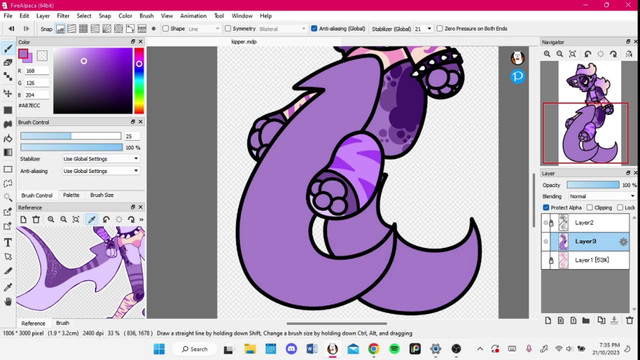Screen dimensions: 640x360
Task: Click the R color value field
Action: (37, 71)
